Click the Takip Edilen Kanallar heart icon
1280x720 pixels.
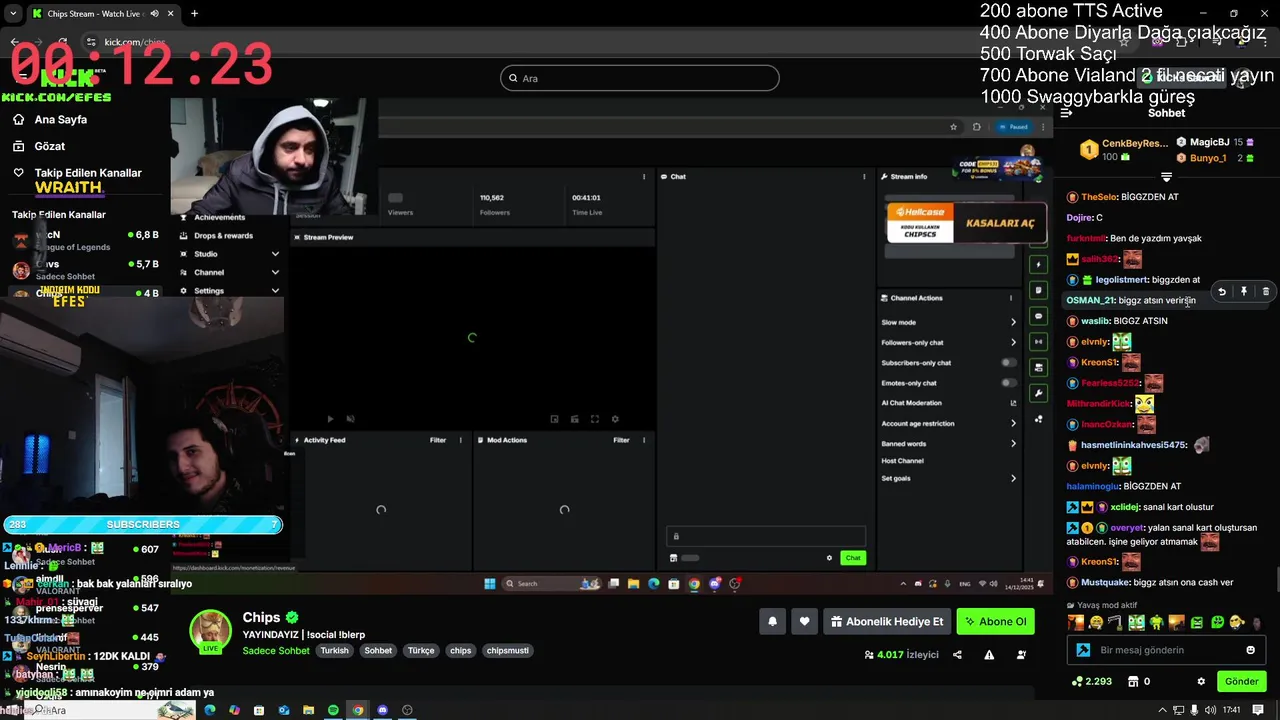click(18, 173)
